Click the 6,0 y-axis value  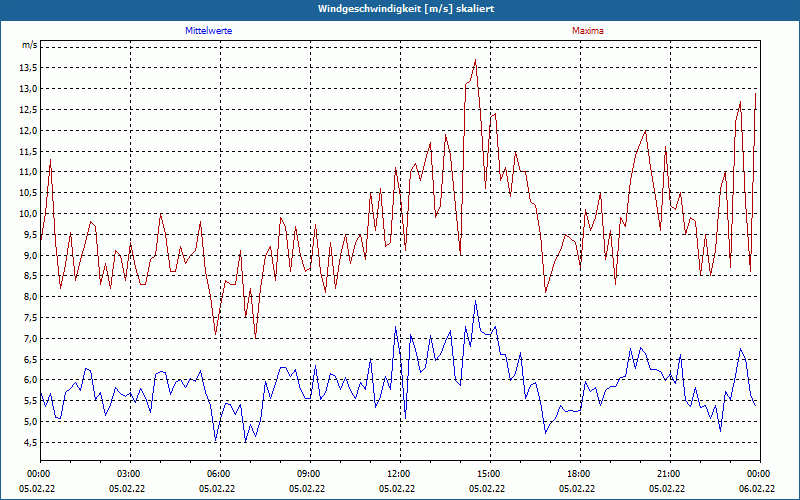coord(31,380)
